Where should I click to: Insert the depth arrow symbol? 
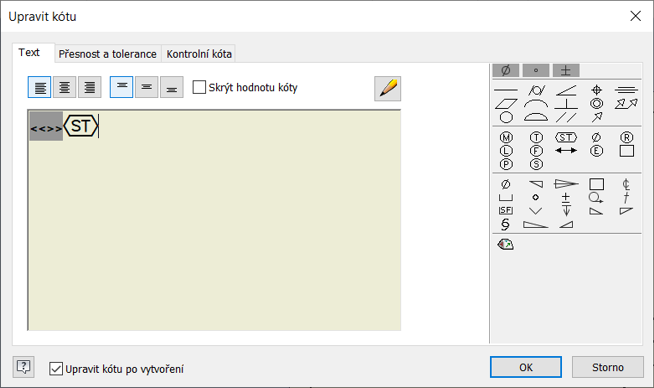pyautogui.click(x=566, y=211)
